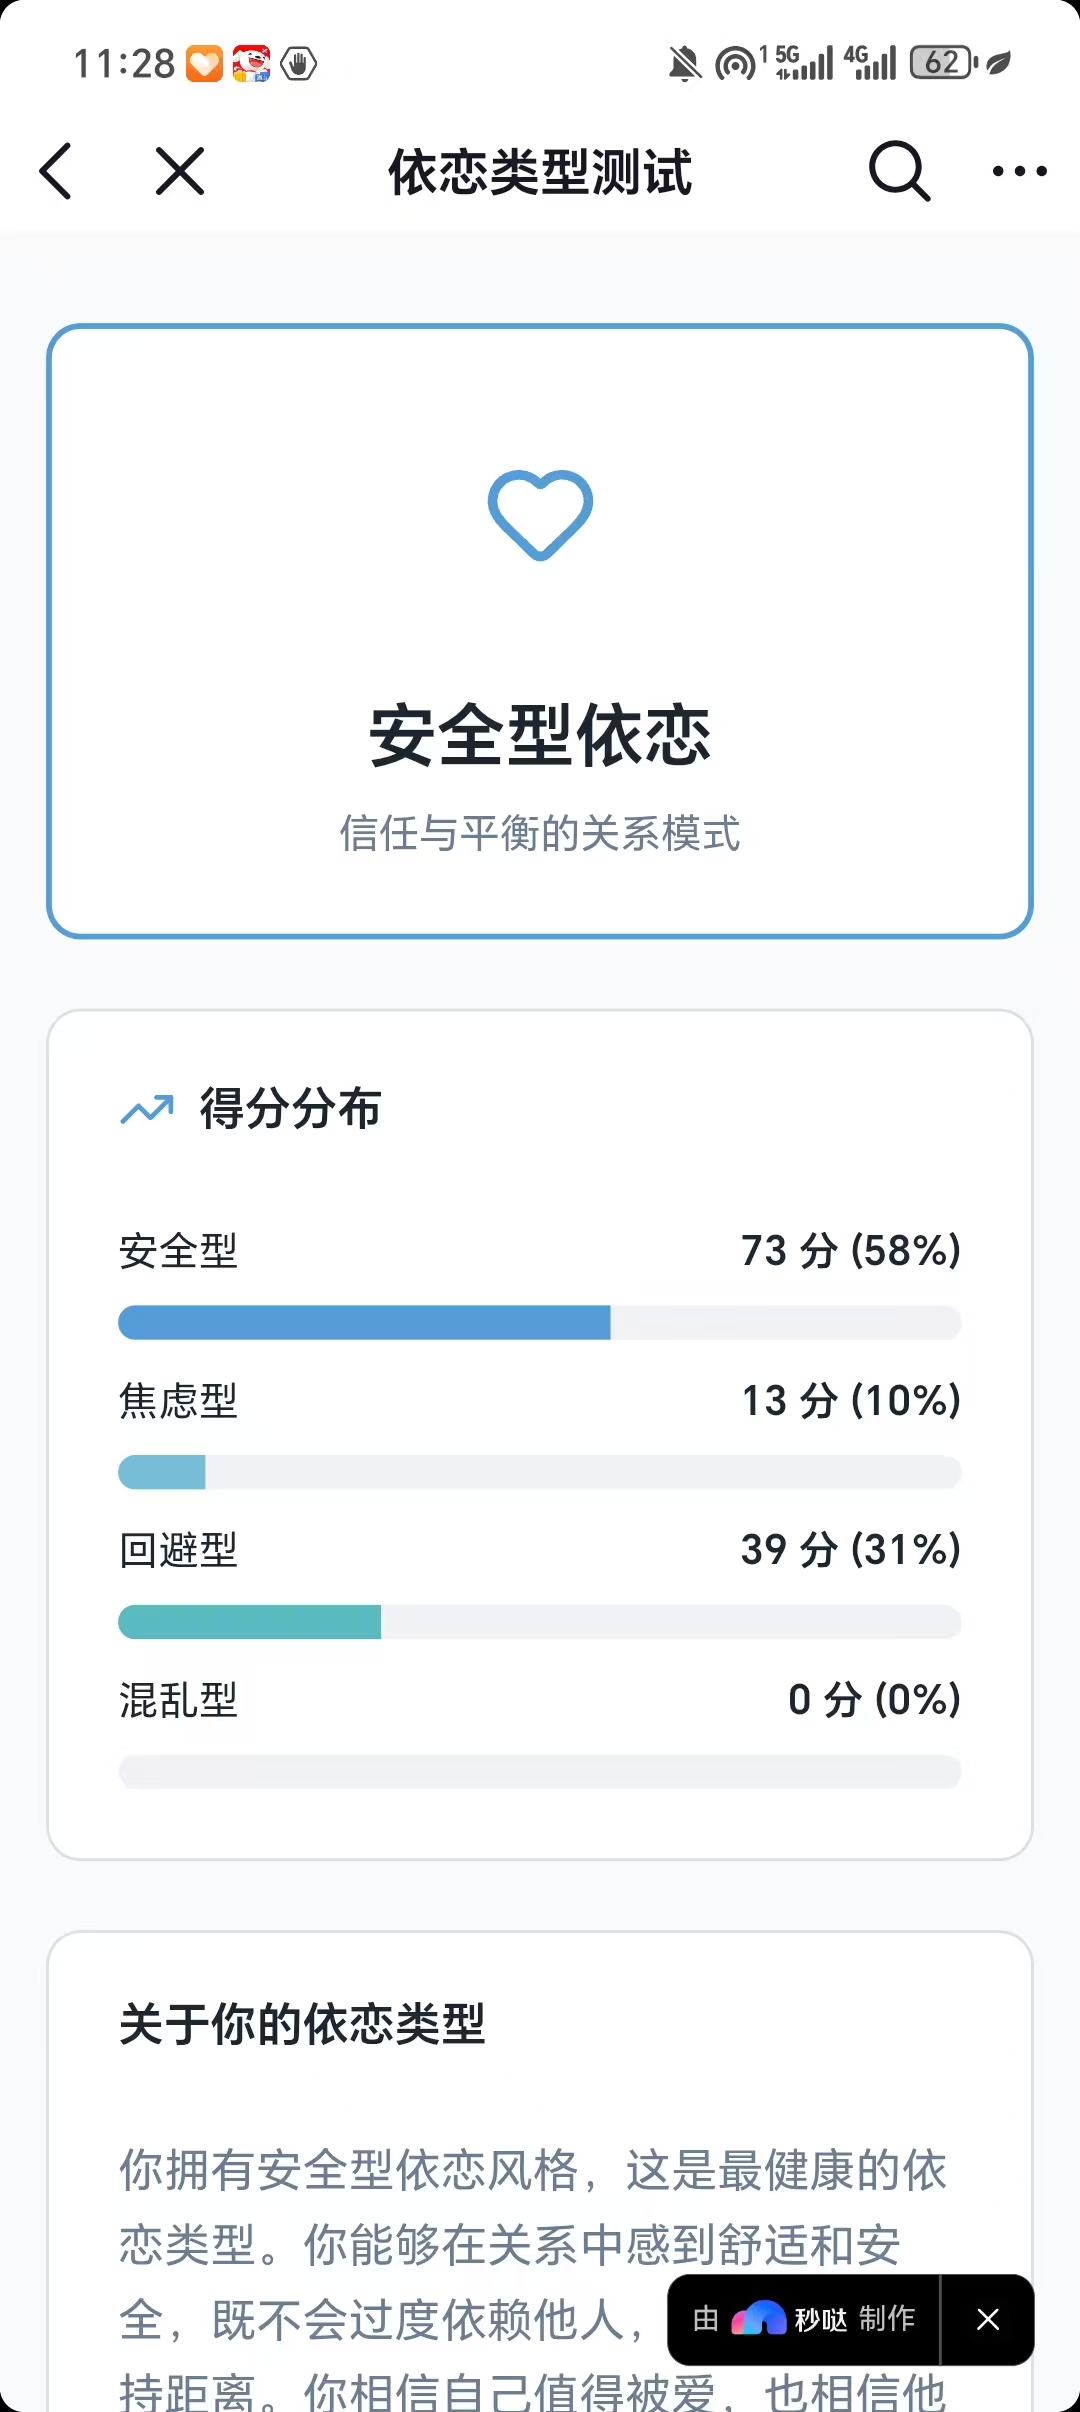
Task: Tap the 安全型依恋 result title
Action: pos(540,736)
